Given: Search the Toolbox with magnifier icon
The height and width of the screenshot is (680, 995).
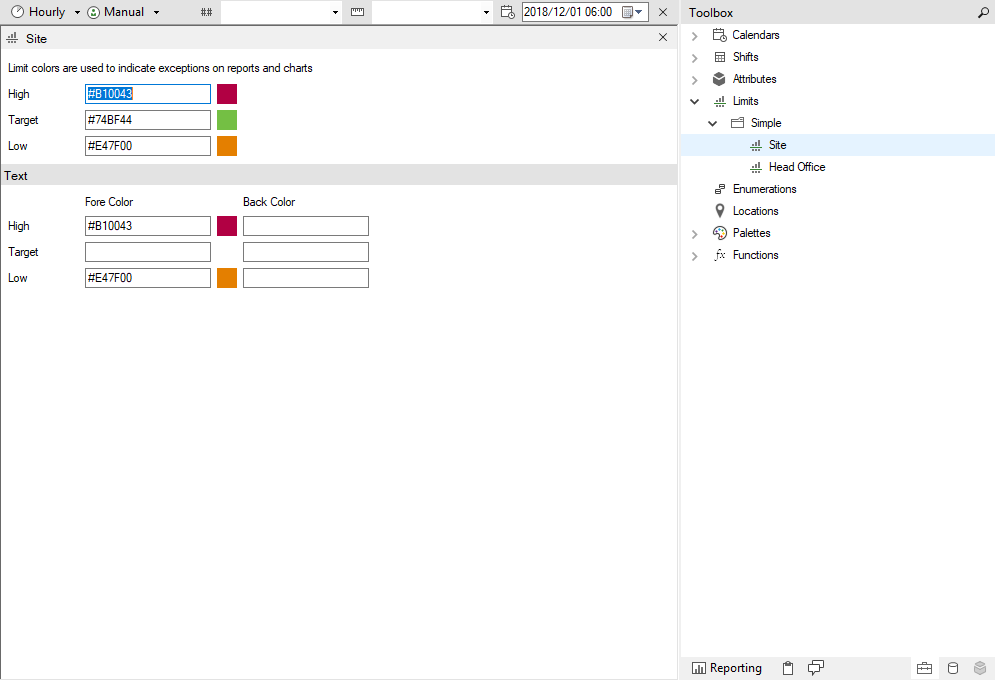Looking at the screenshot, I should 983,13.
